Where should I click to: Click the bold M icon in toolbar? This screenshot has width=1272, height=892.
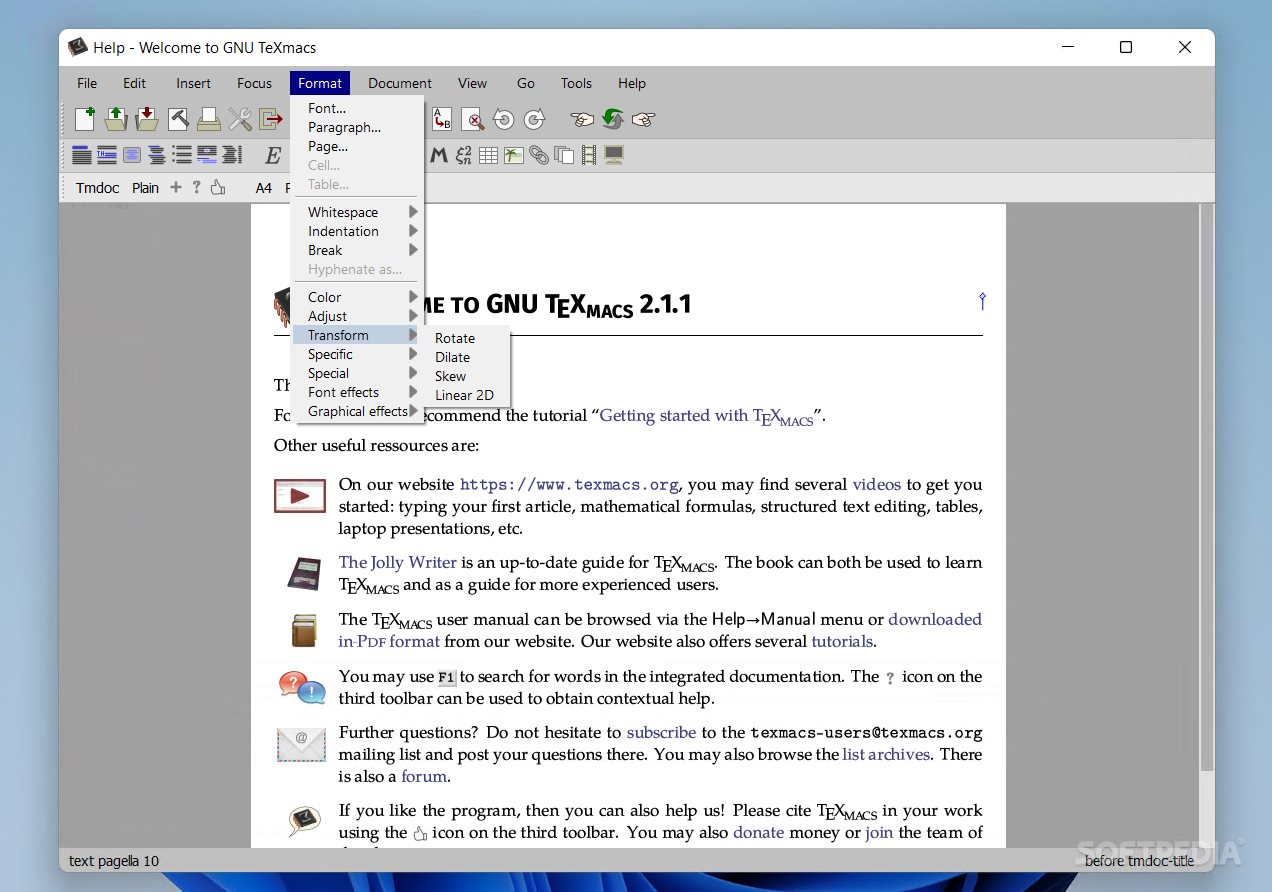pos(438,155)
